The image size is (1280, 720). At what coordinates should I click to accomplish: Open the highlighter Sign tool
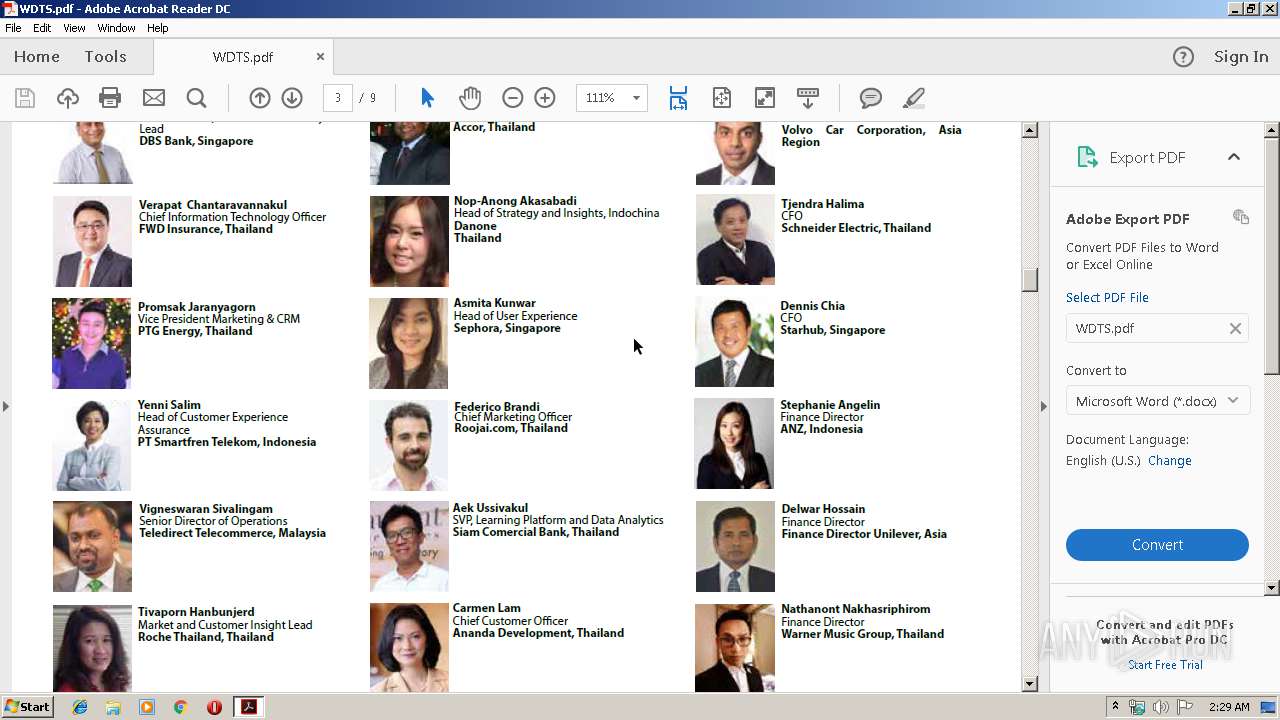(913, 98)
